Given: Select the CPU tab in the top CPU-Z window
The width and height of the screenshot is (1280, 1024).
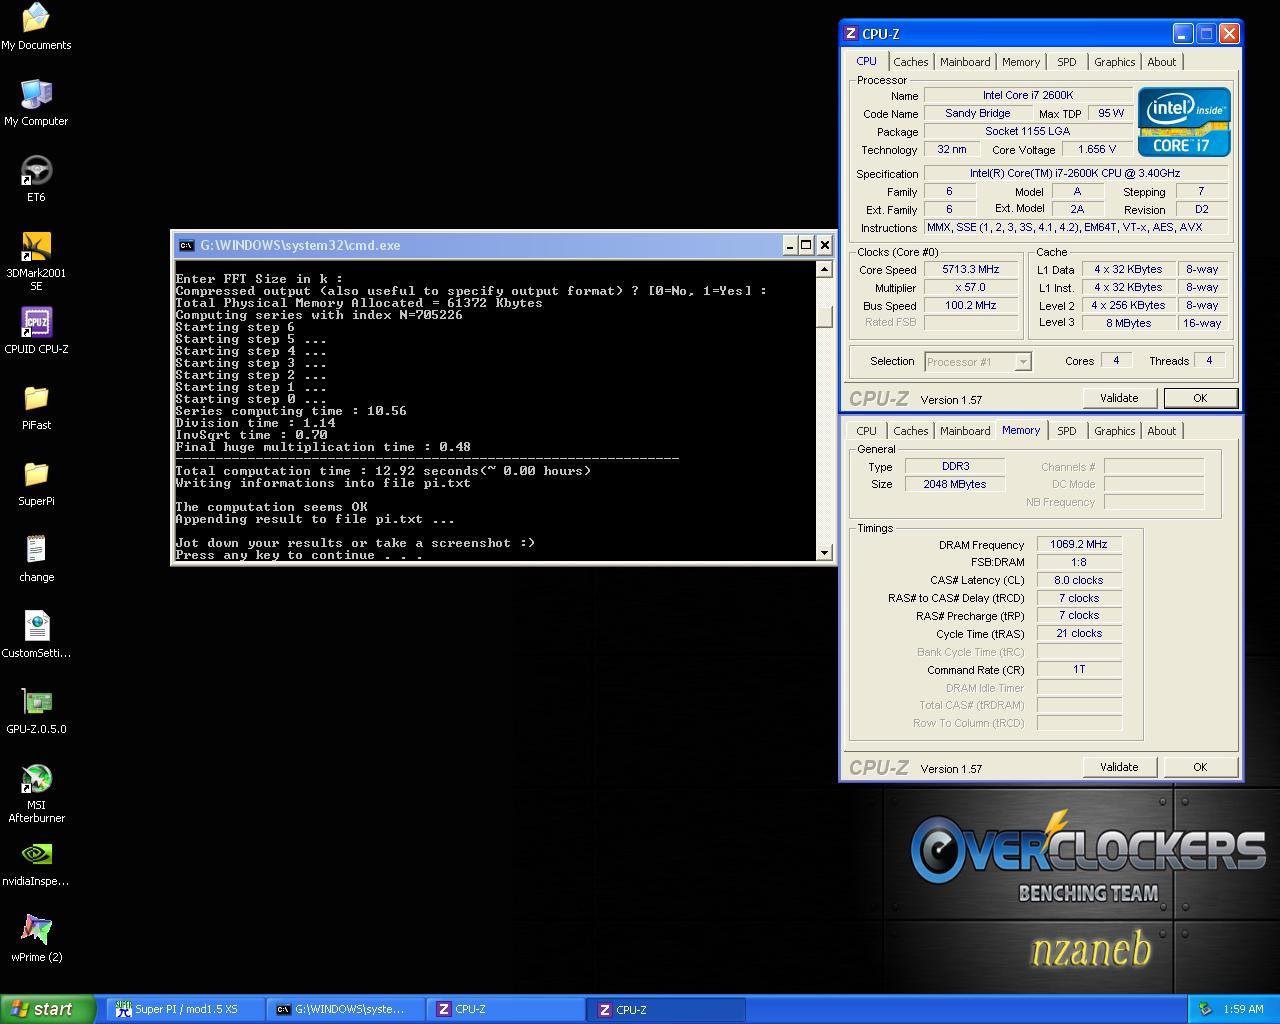Looking at the screenshot, I should [866, 61].
